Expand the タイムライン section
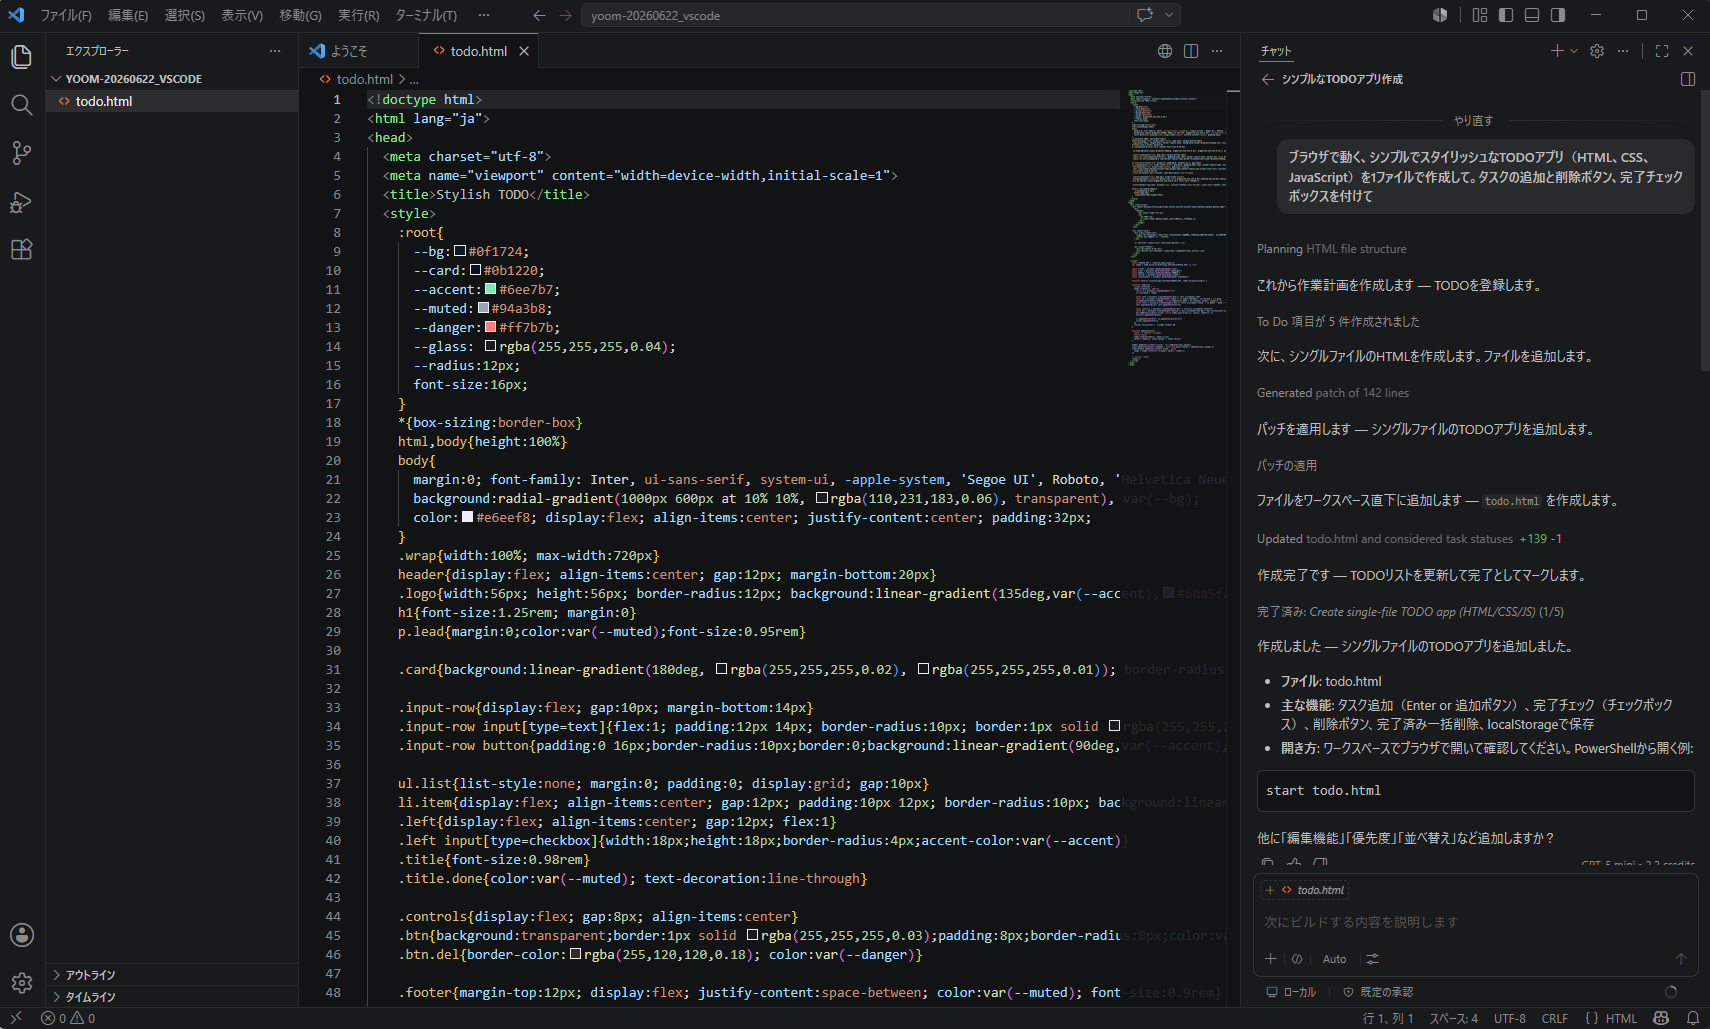 pos(172,997)
